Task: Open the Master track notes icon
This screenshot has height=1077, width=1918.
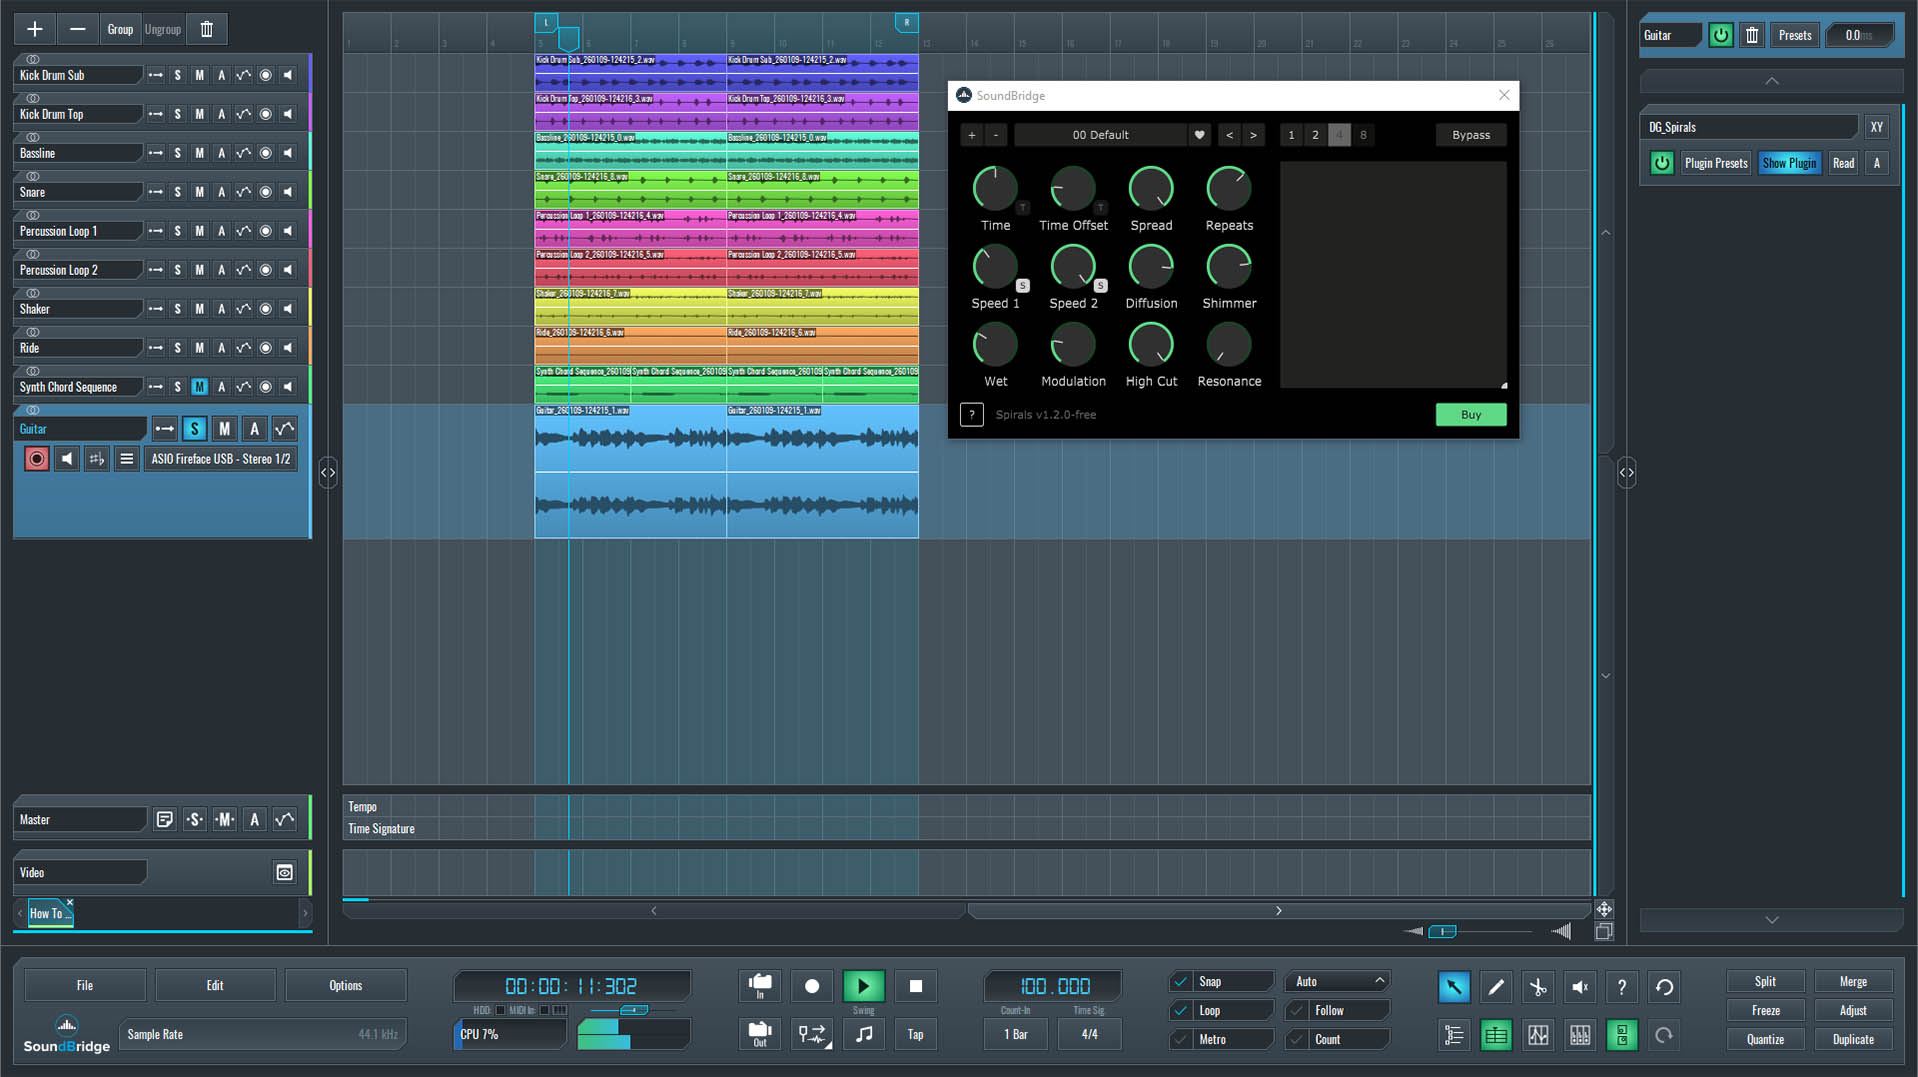Action: point(165,820)
